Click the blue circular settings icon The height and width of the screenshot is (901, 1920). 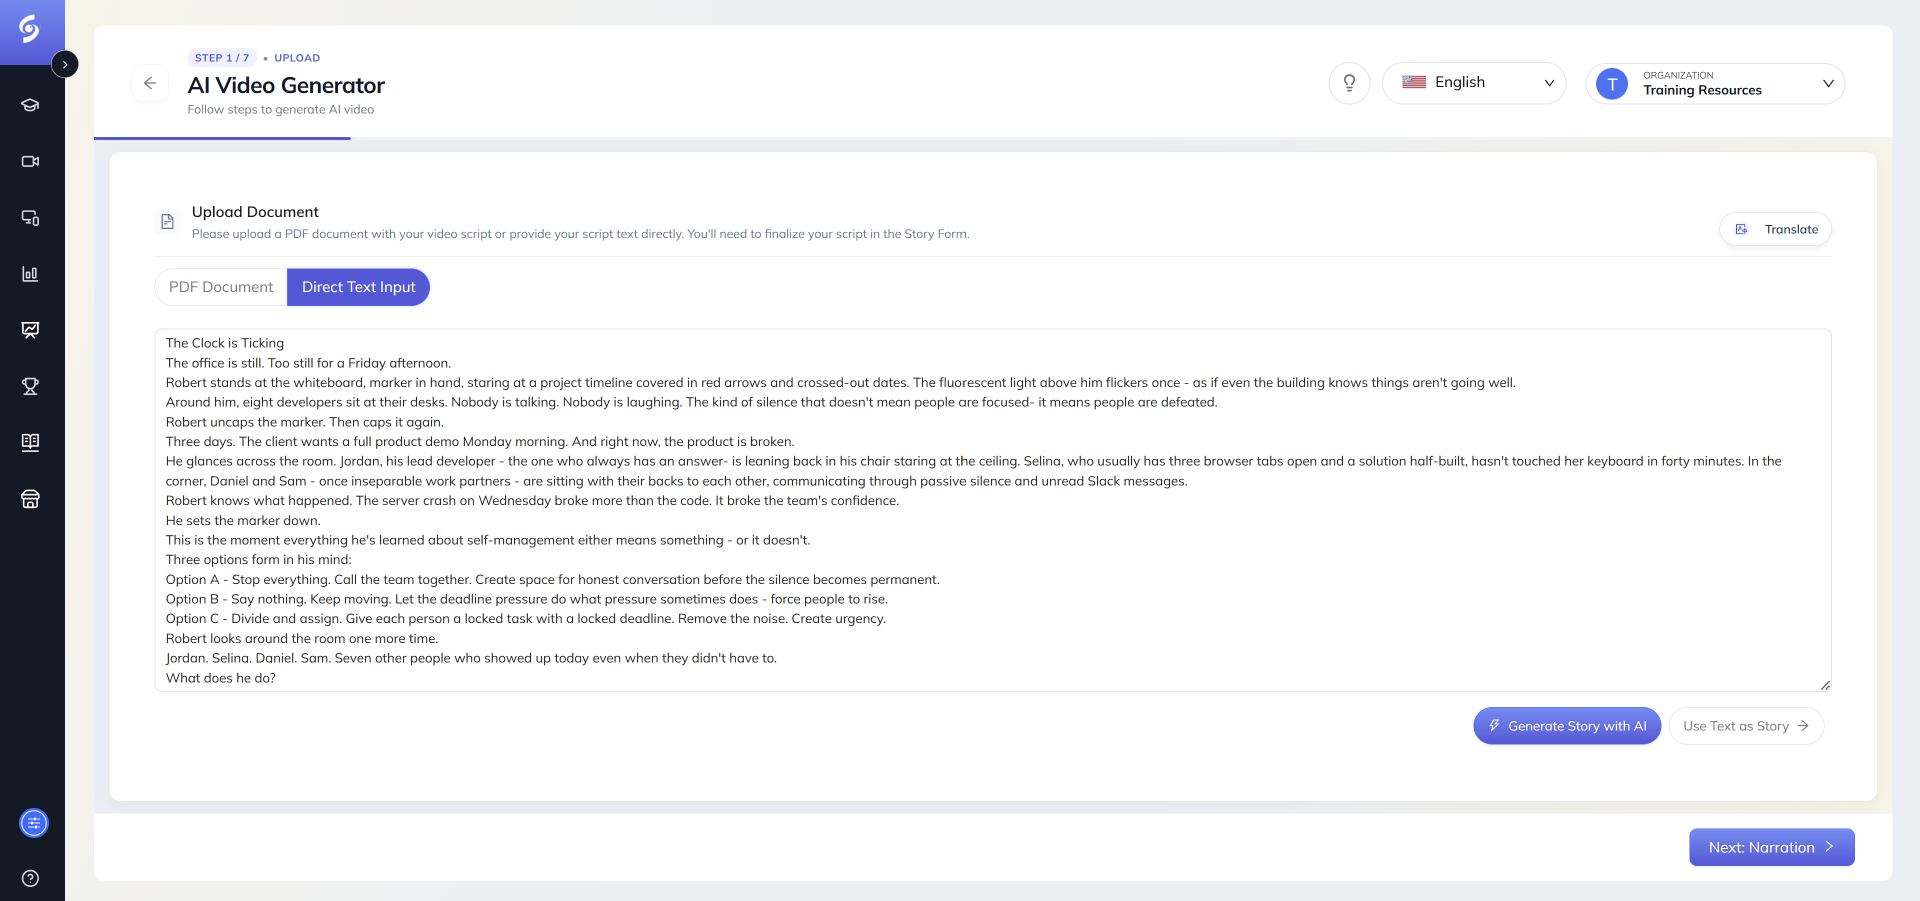click(34, 823)
